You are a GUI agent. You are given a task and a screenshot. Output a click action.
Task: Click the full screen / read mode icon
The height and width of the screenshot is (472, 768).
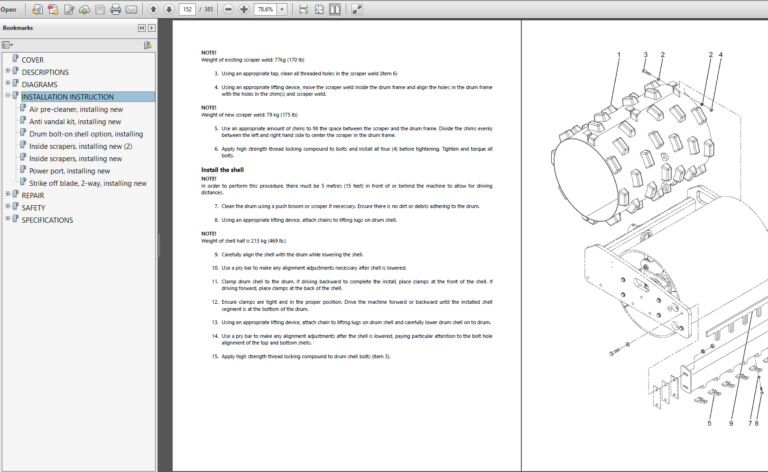pyautogui.click(x=357, y=9)
